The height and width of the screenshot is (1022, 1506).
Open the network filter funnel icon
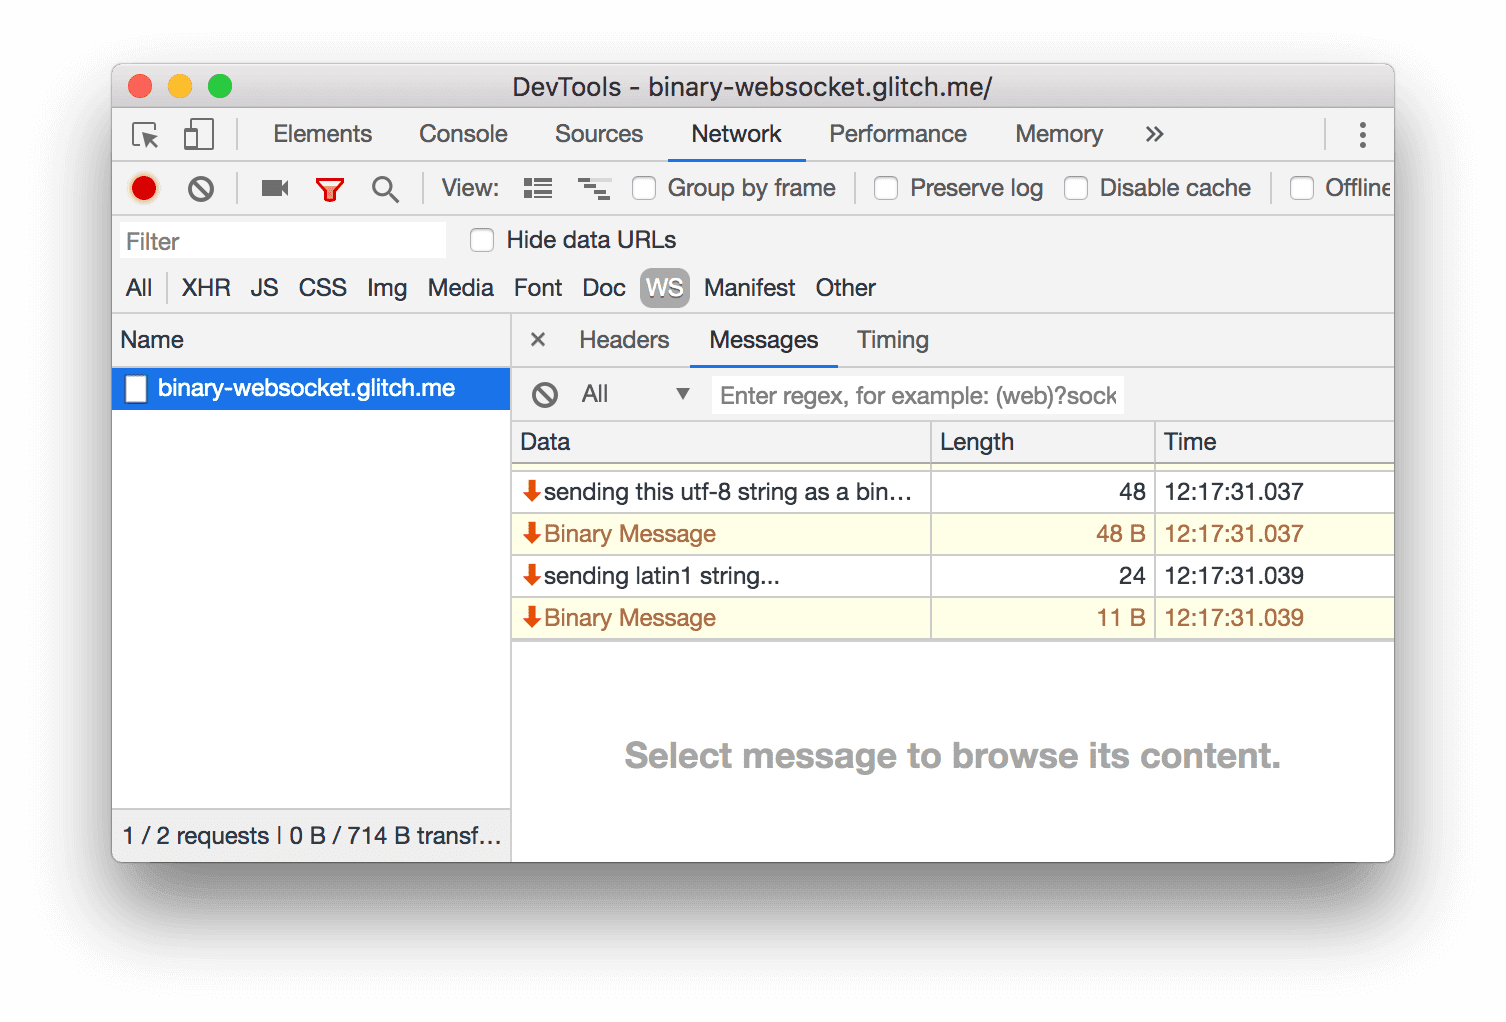[x=330, y=188]
